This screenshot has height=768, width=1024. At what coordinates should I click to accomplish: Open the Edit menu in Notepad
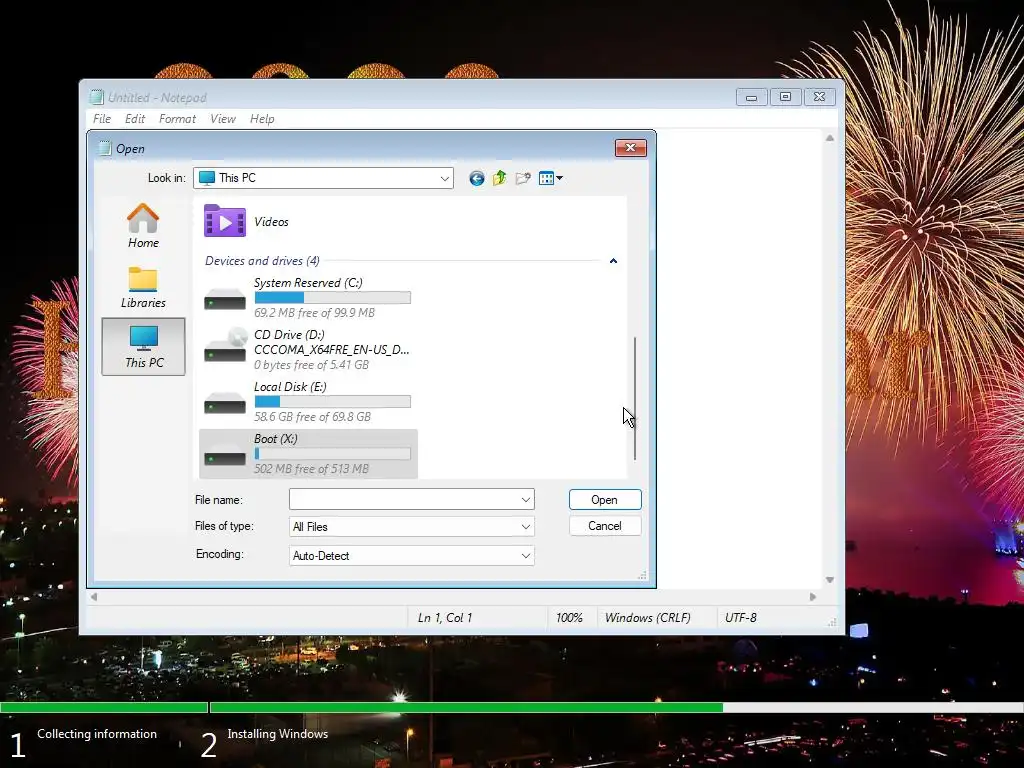[x=135, y=119]
